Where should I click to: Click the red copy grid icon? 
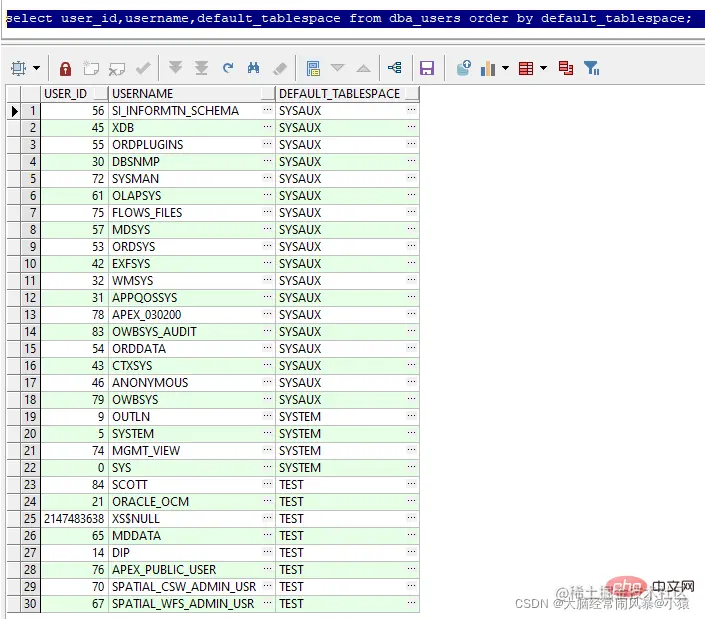click(x=566, y=68)
